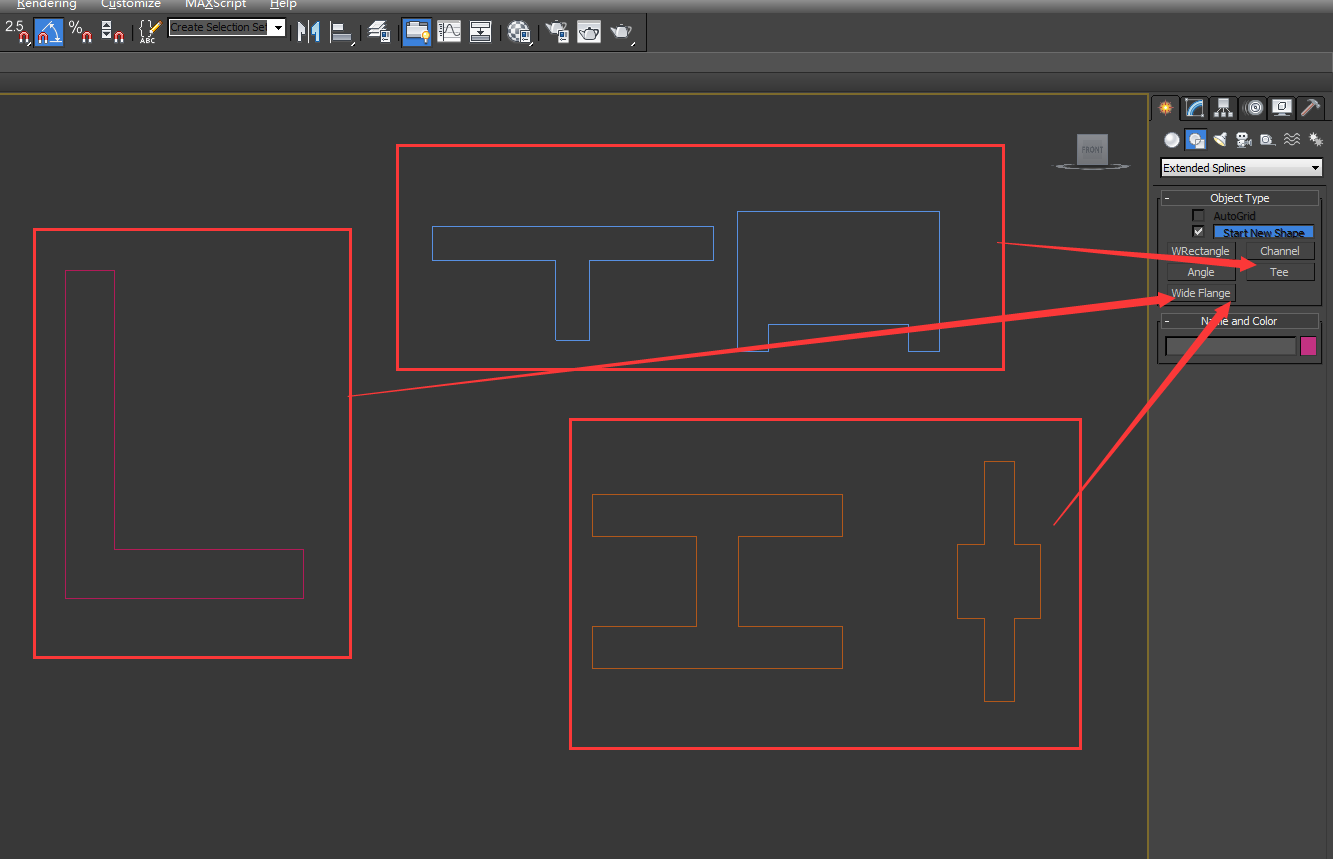Open the Material Editor icon
Image resolution: width=1333 pixels, height=859 pixels.
click(519, 32)
